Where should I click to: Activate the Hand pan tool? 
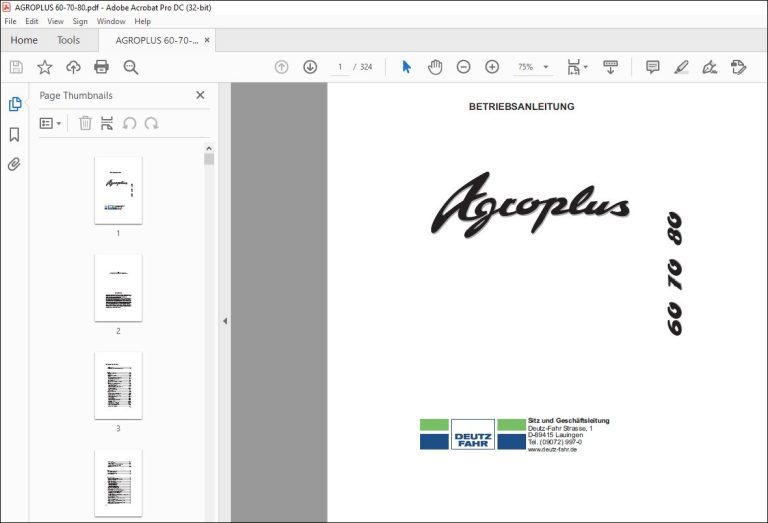click(x=435, y=67)
